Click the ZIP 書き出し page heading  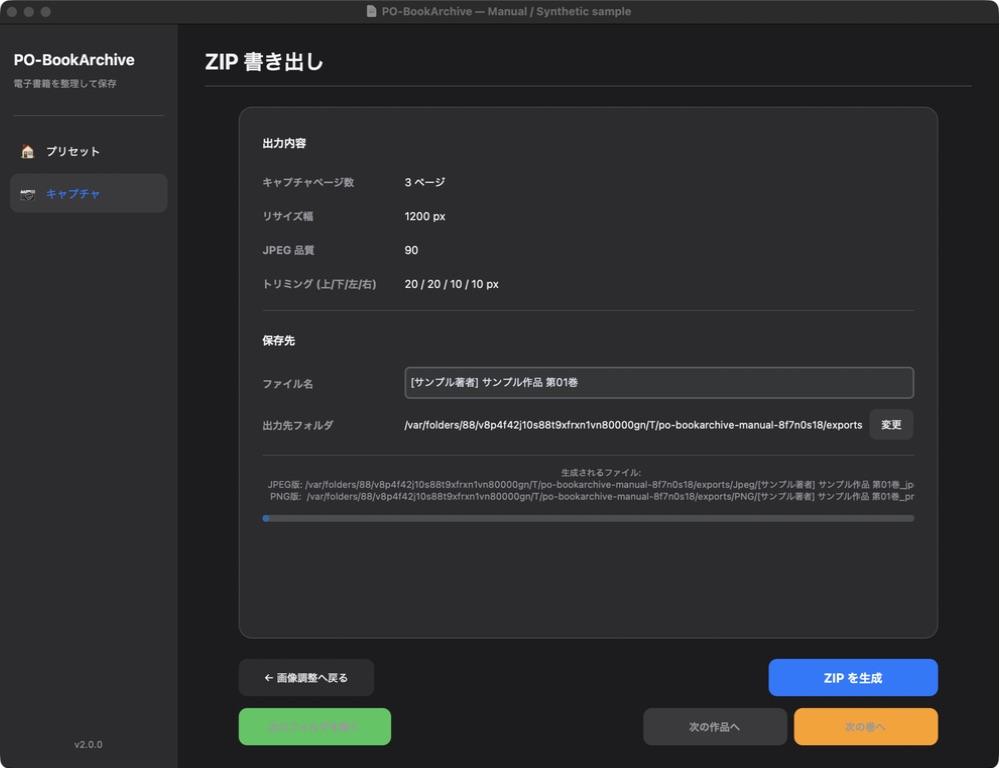tap(264, 62)
